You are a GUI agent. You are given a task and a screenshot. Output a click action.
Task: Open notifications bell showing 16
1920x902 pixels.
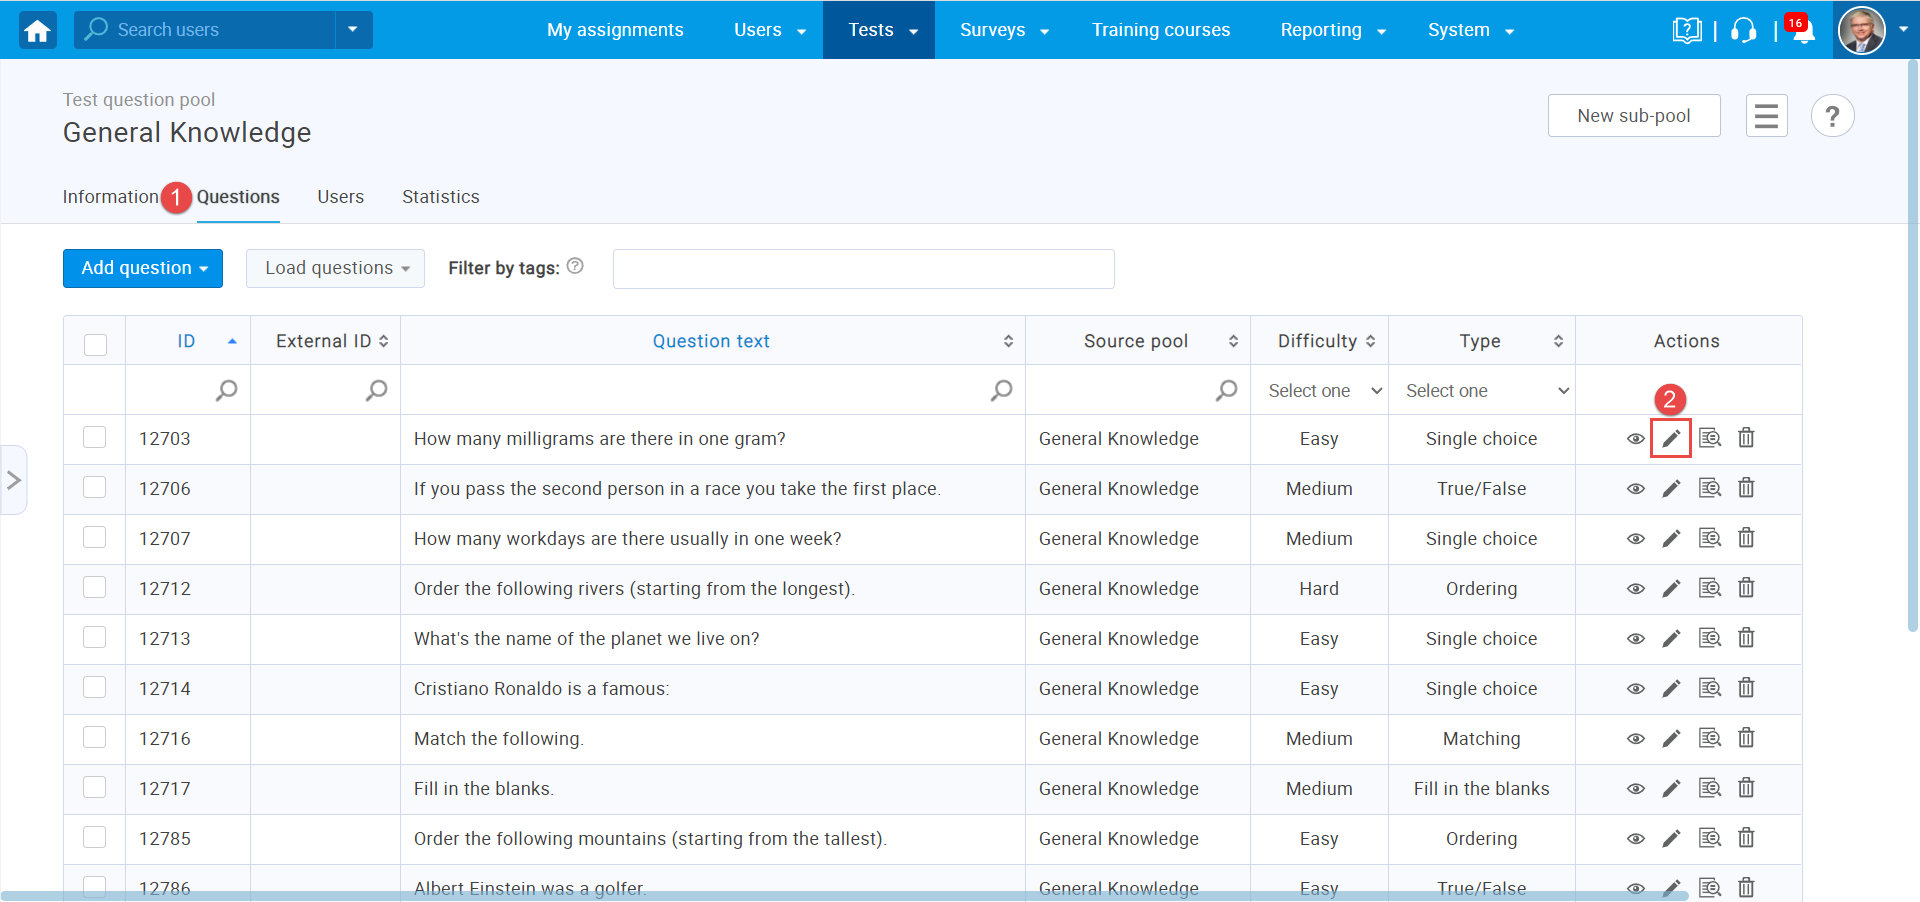tap(1799, 30)
